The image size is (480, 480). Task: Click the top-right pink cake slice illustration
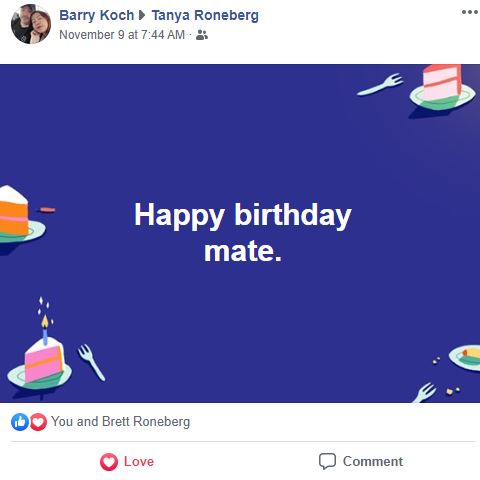click(x=442, y=83)
